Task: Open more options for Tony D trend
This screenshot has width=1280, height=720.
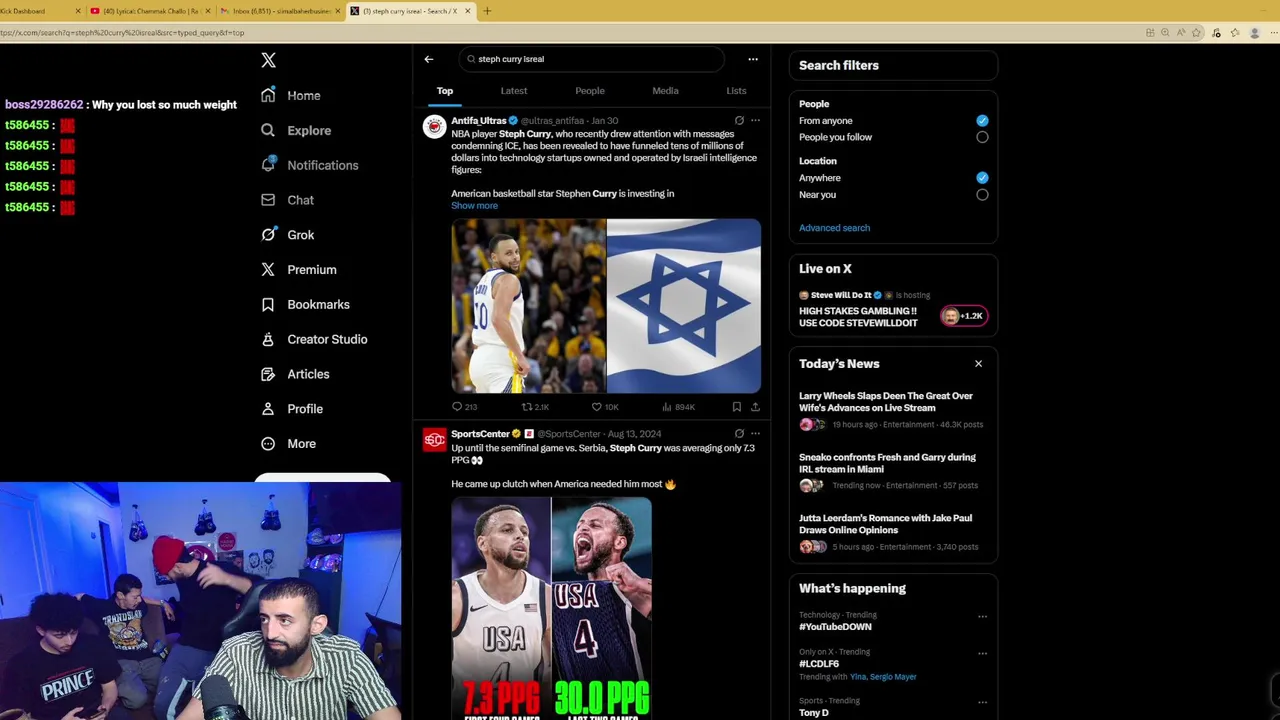Action: (x=982, y=702)
